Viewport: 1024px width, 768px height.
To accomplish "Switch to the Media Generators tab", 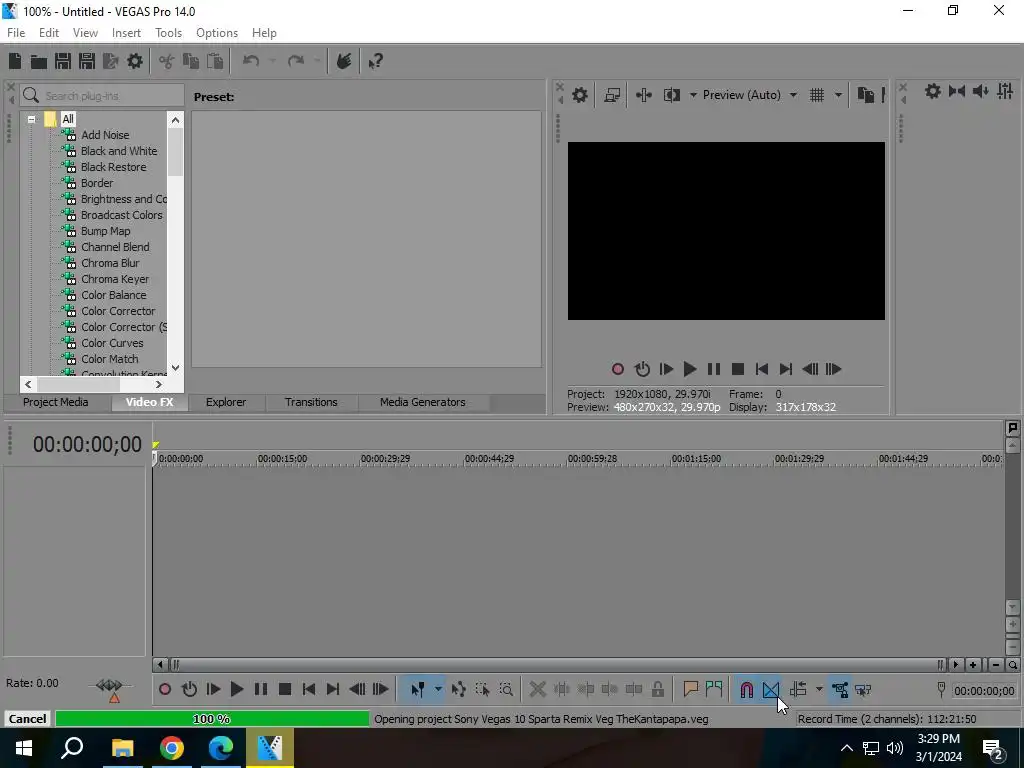I will coord(423,402).
